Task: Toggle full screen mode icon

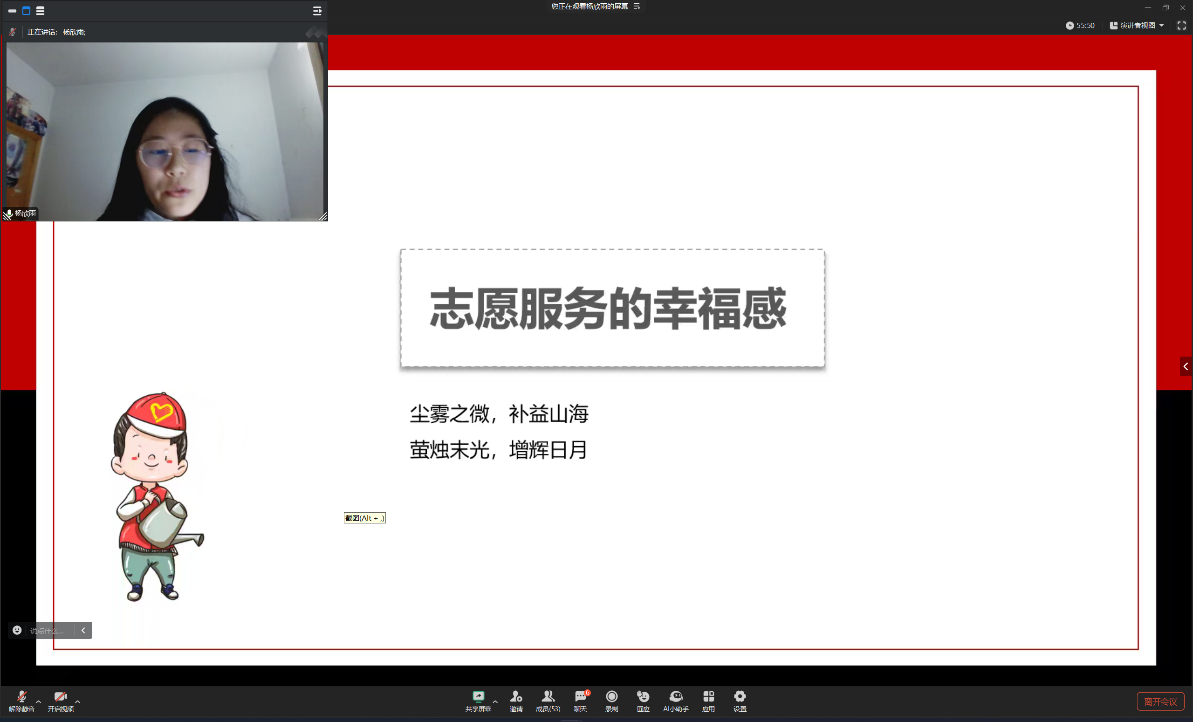Action: (x=1181, y=25)
